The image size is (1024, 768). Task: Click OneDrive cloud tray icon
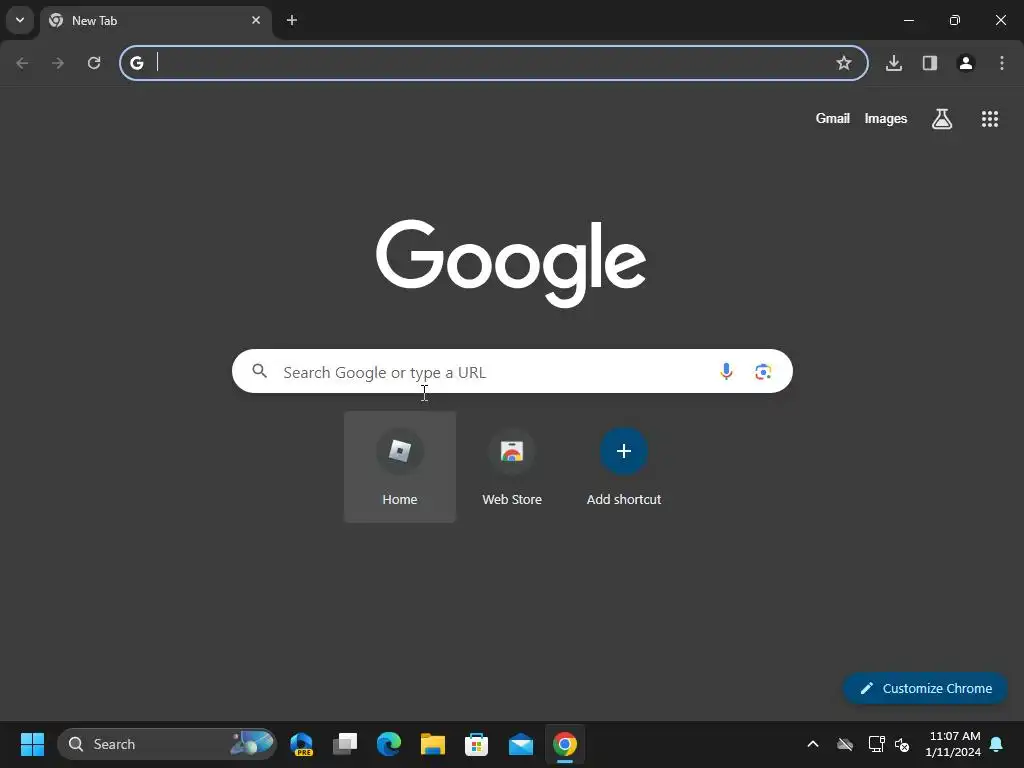pos(845,744)
